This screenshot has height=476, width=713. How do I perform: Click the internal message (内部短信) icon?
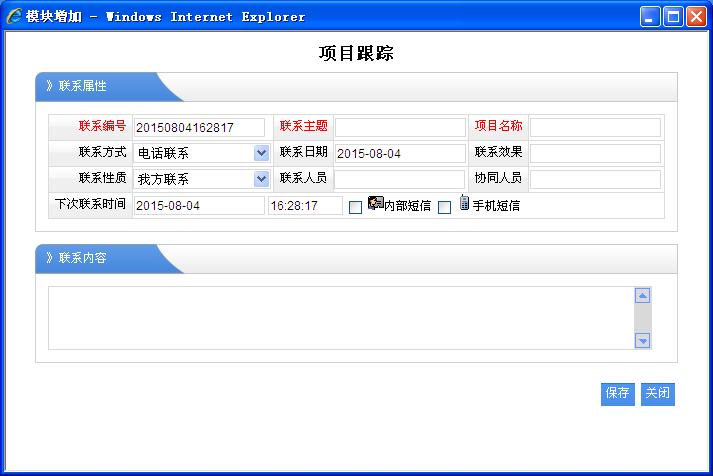(x=376, y=203)
